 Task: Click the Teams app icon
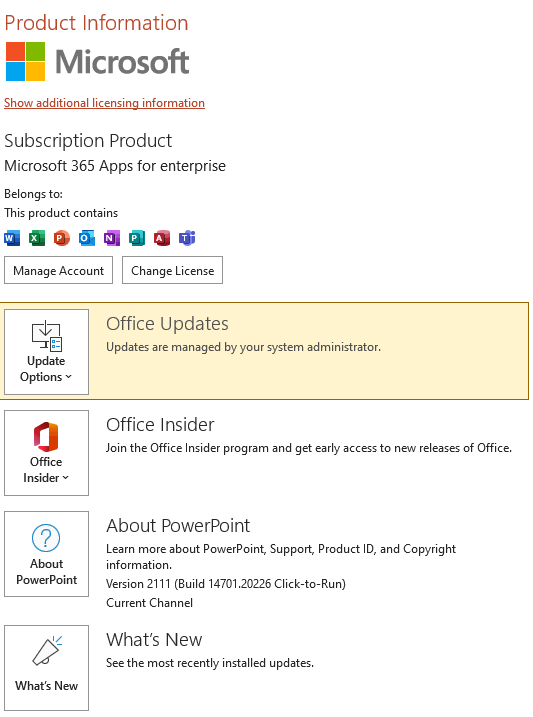pyautogui.click(x=187, y=238)
